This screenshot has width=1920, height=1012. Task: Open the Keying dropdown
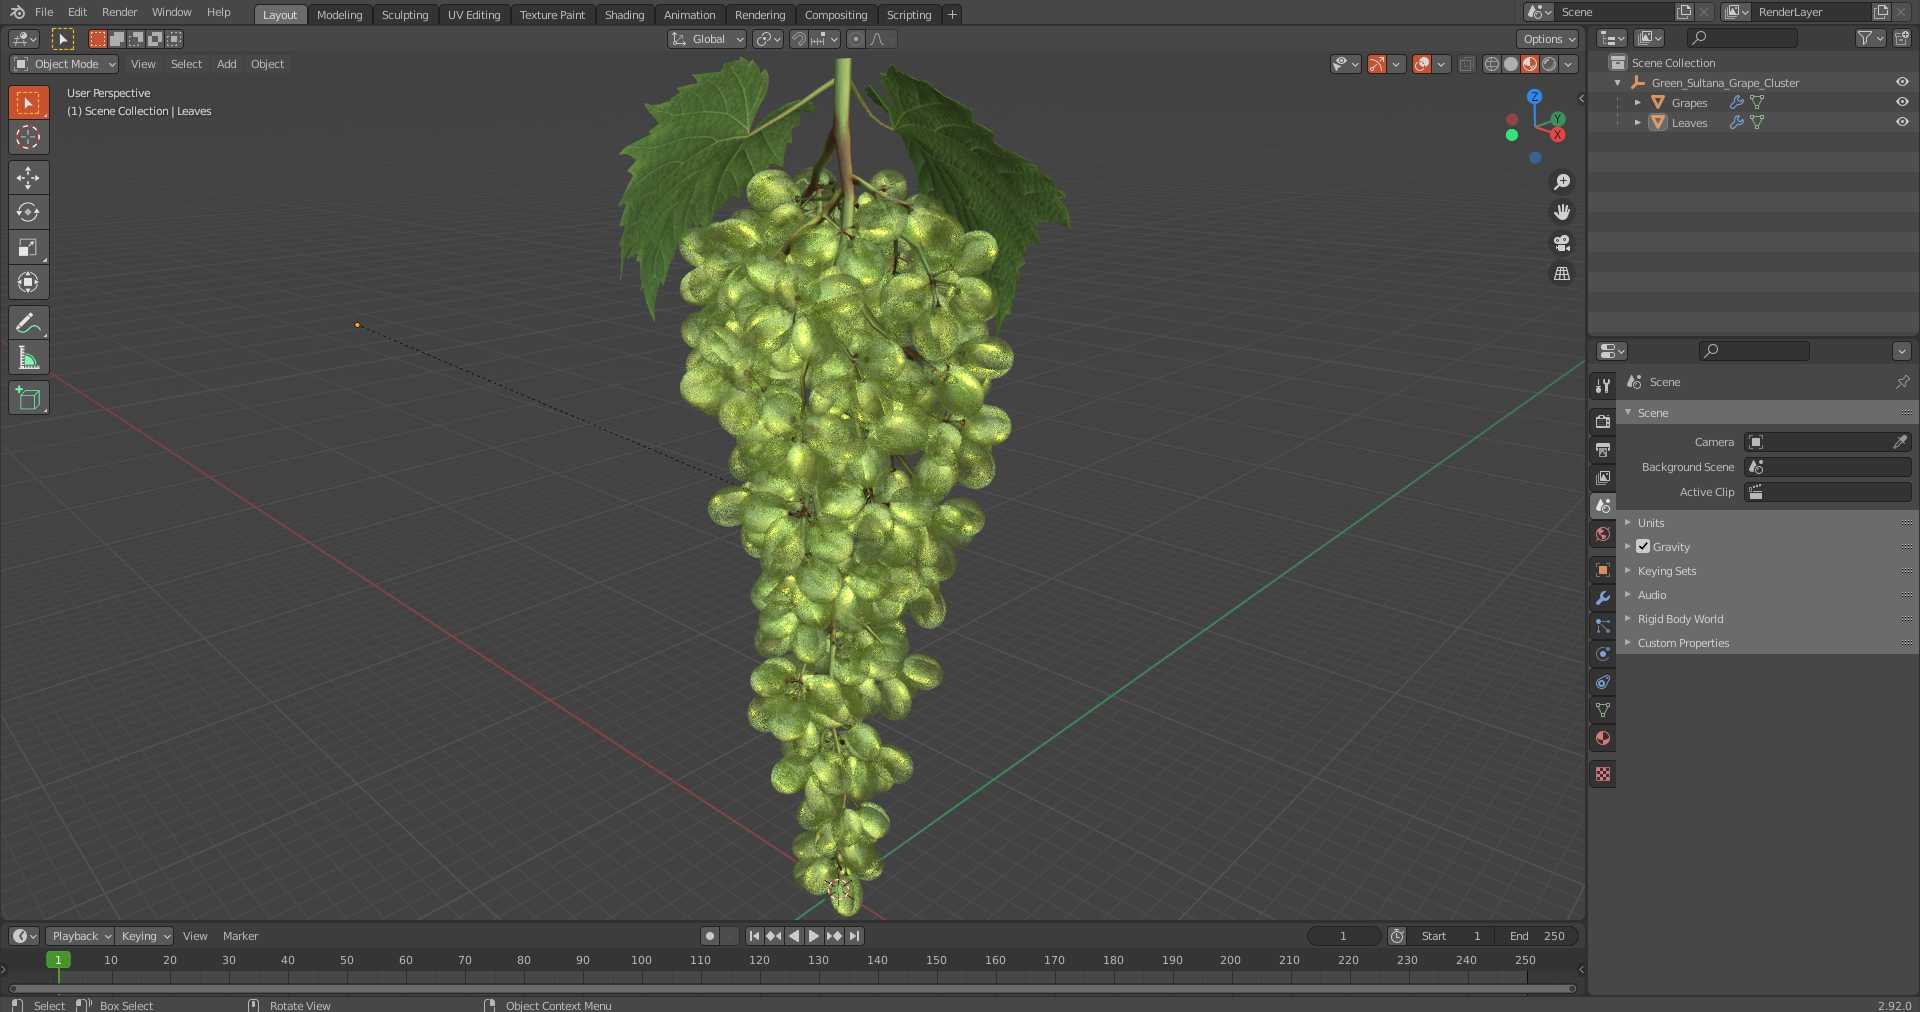[x=144, y=936]
